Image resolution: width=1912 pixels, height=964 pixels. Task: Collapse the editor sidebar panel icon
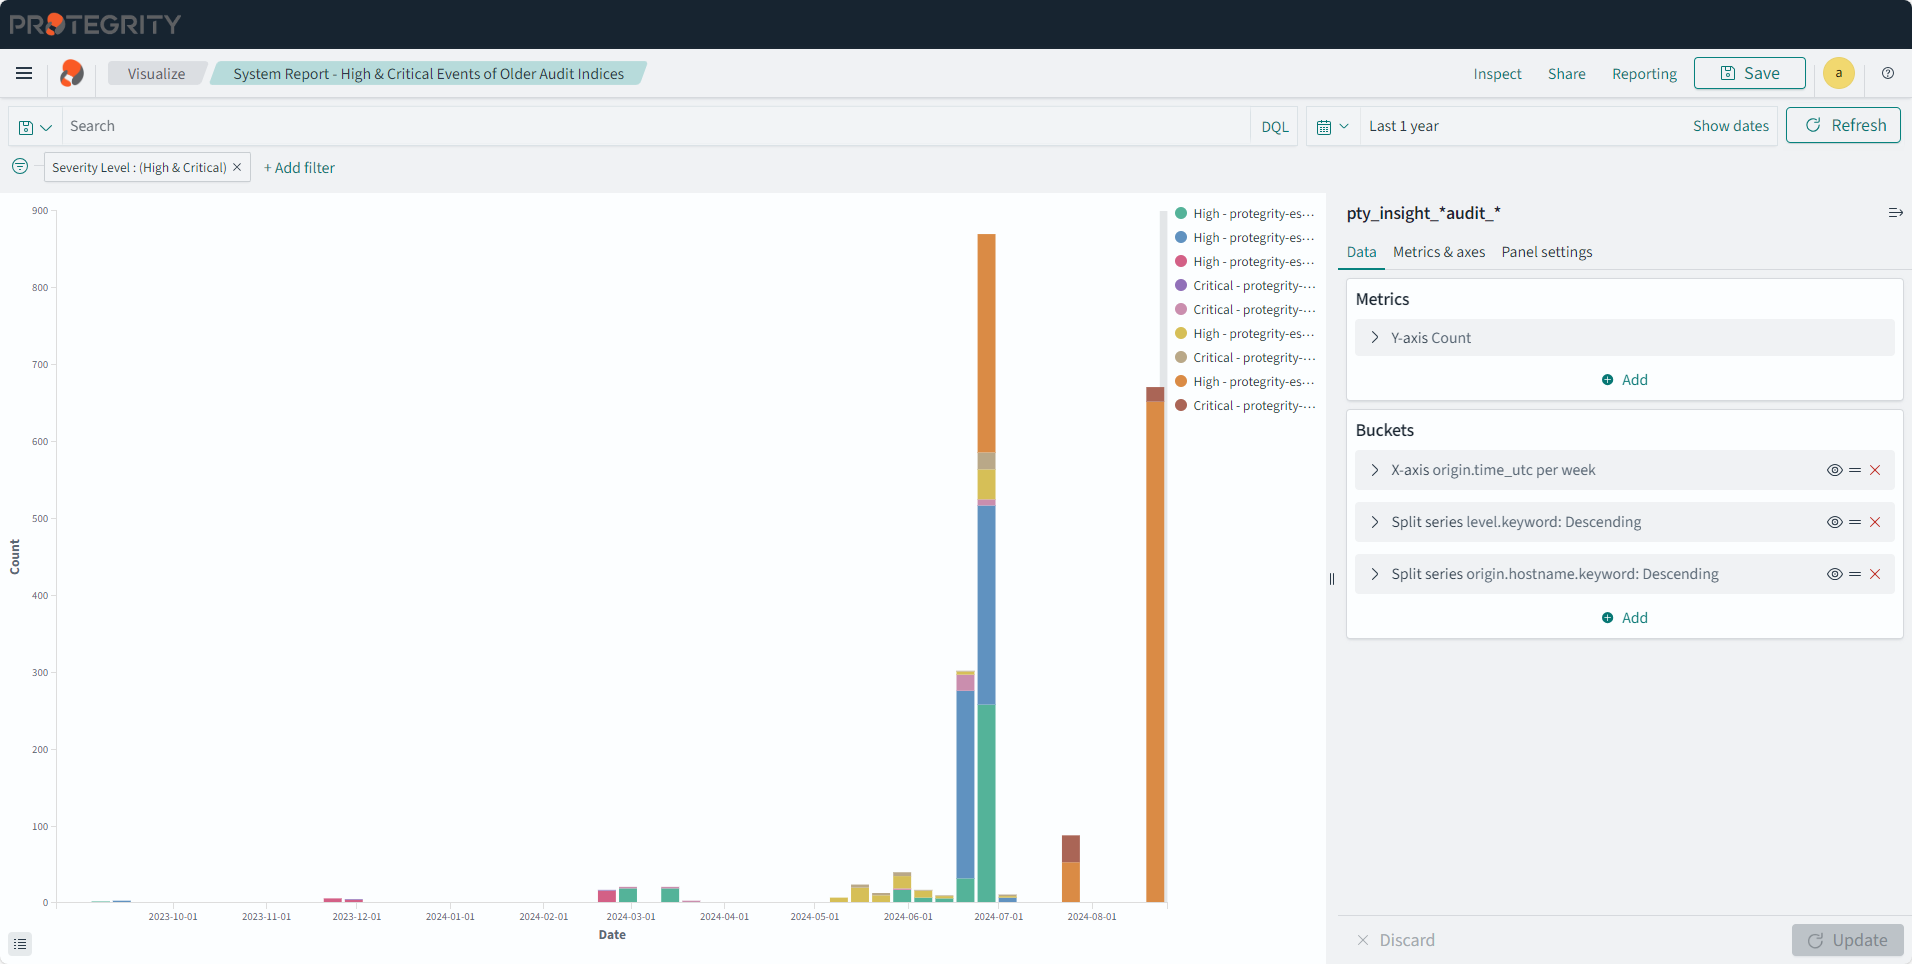[1895, 213]
